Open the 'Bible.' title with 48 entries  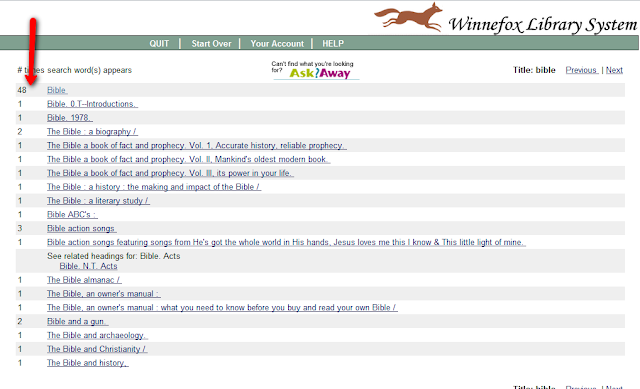pos(57,90)
